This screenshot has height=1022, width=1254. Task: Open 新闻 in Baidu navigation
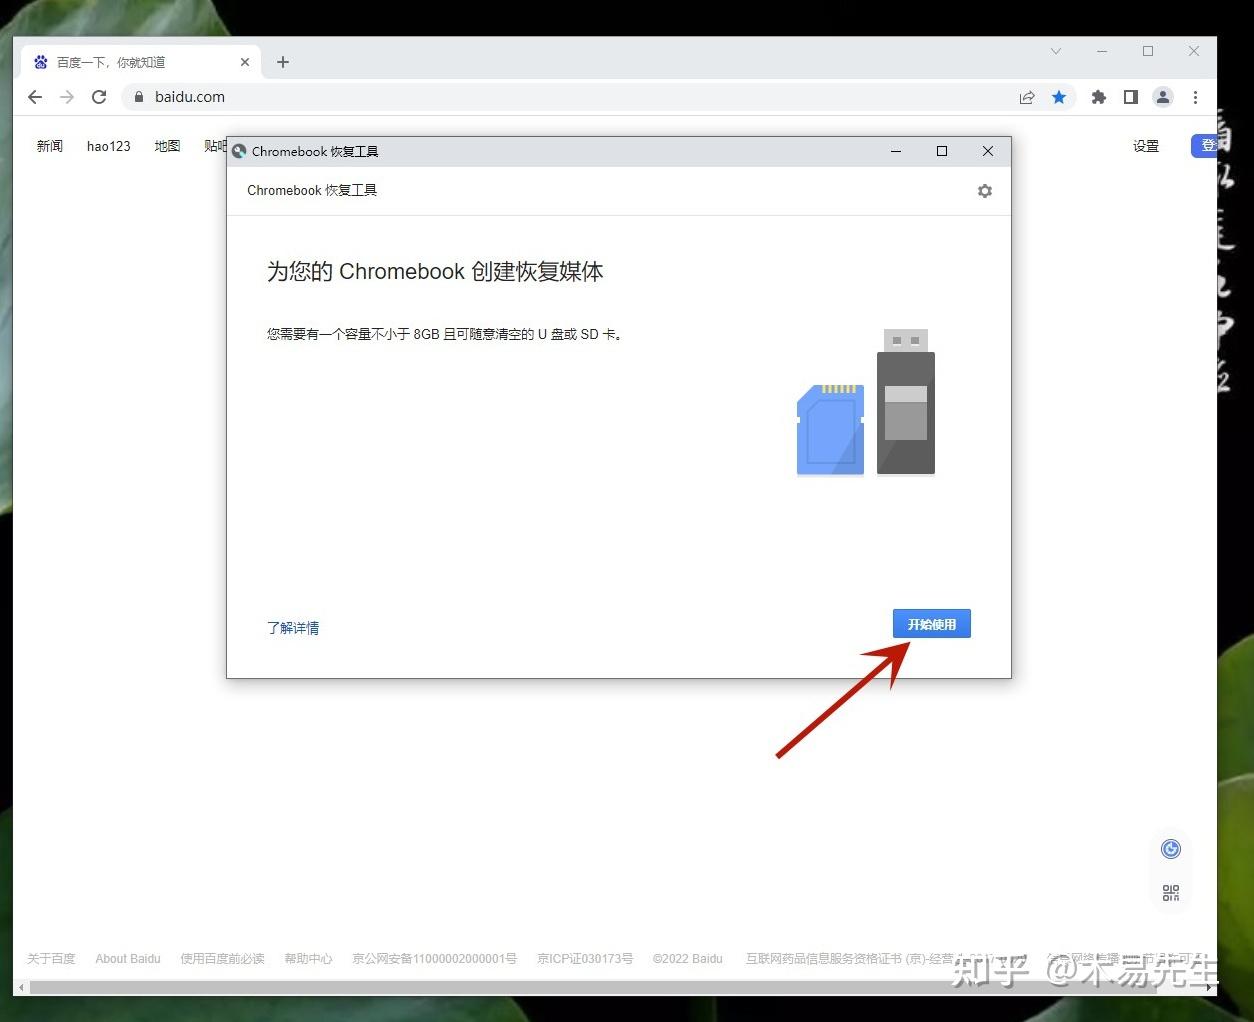(50, 146)
